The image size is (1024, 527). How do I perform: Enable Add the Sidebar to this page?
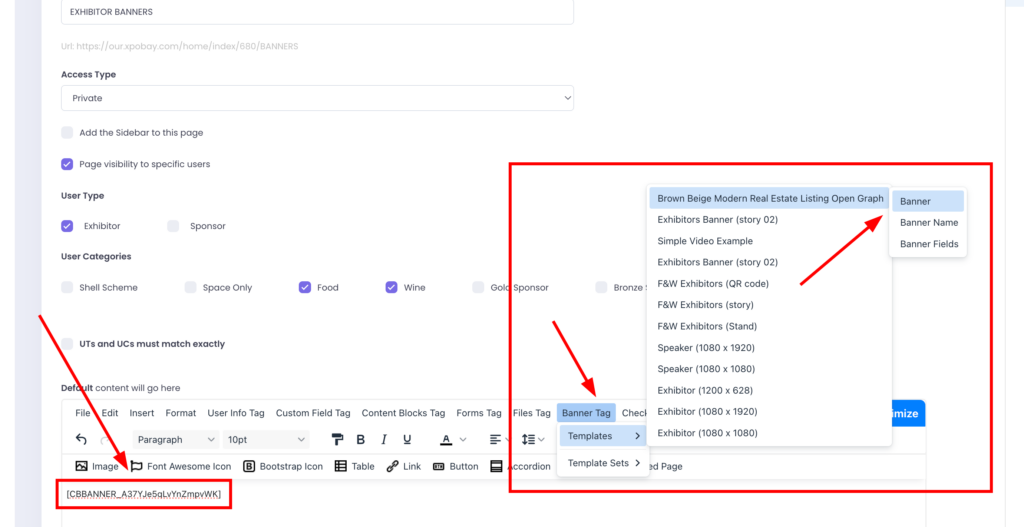[x=67, y=132]
